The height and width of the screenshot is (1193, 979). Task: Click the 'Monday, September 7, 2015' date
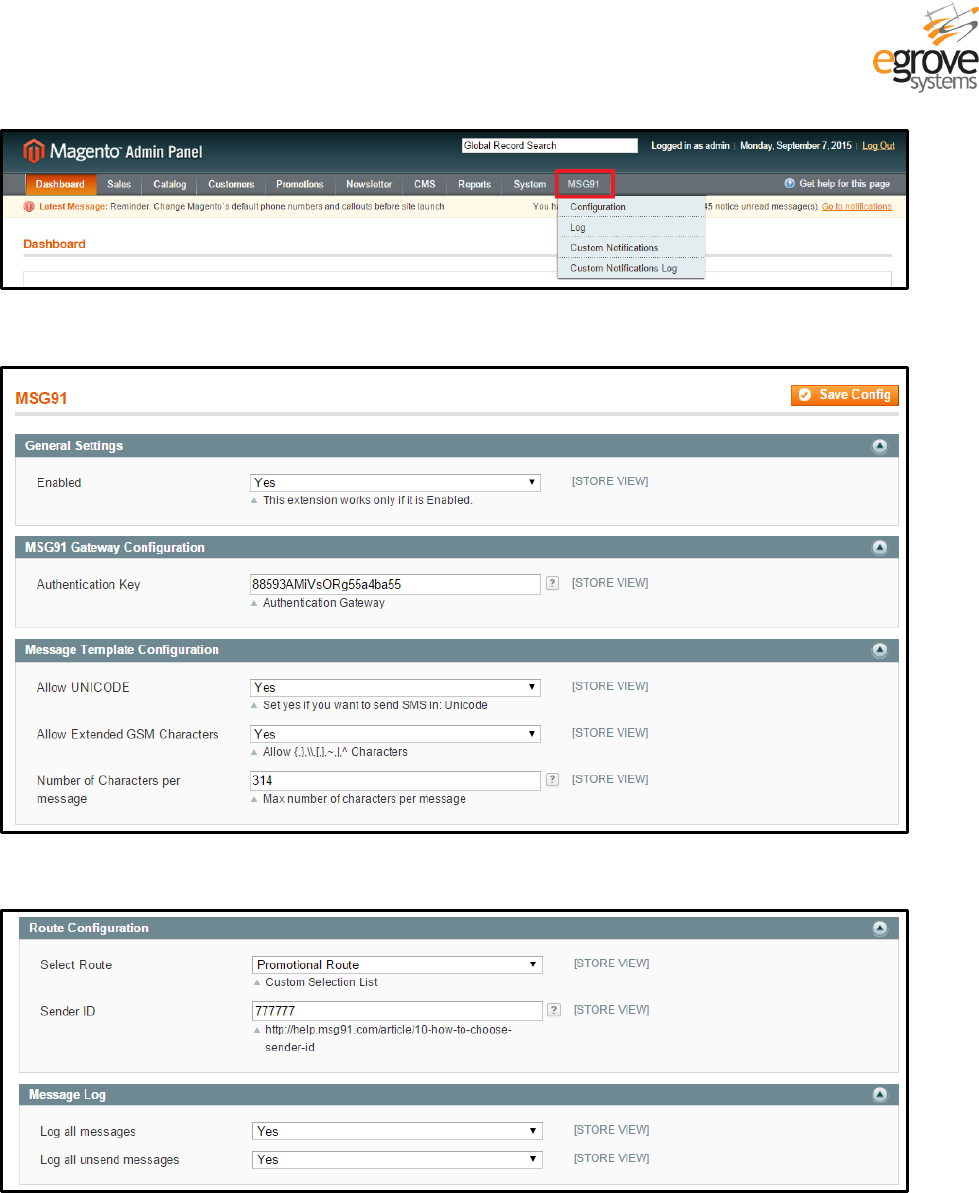tap(796, 146)
